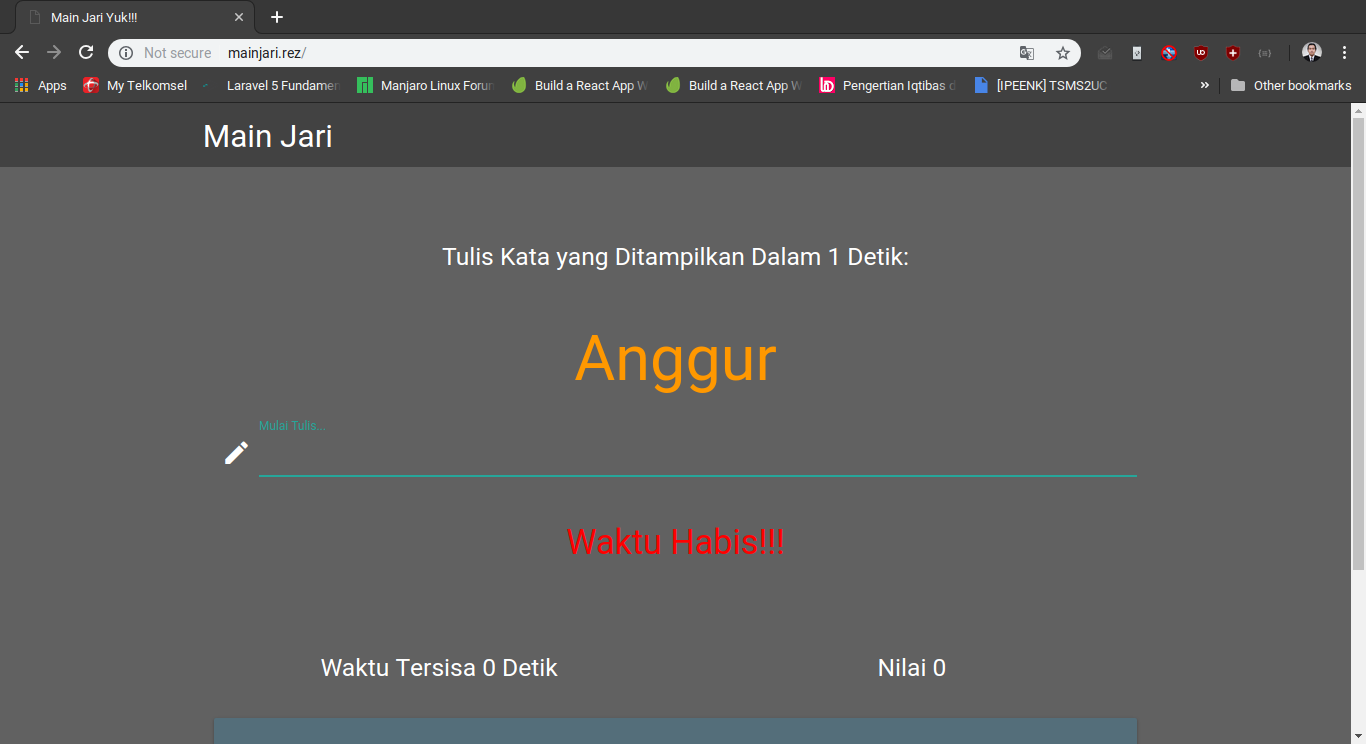Go back to the previous page
Screen dimensions: 1366x744
[x=22, y=53]
